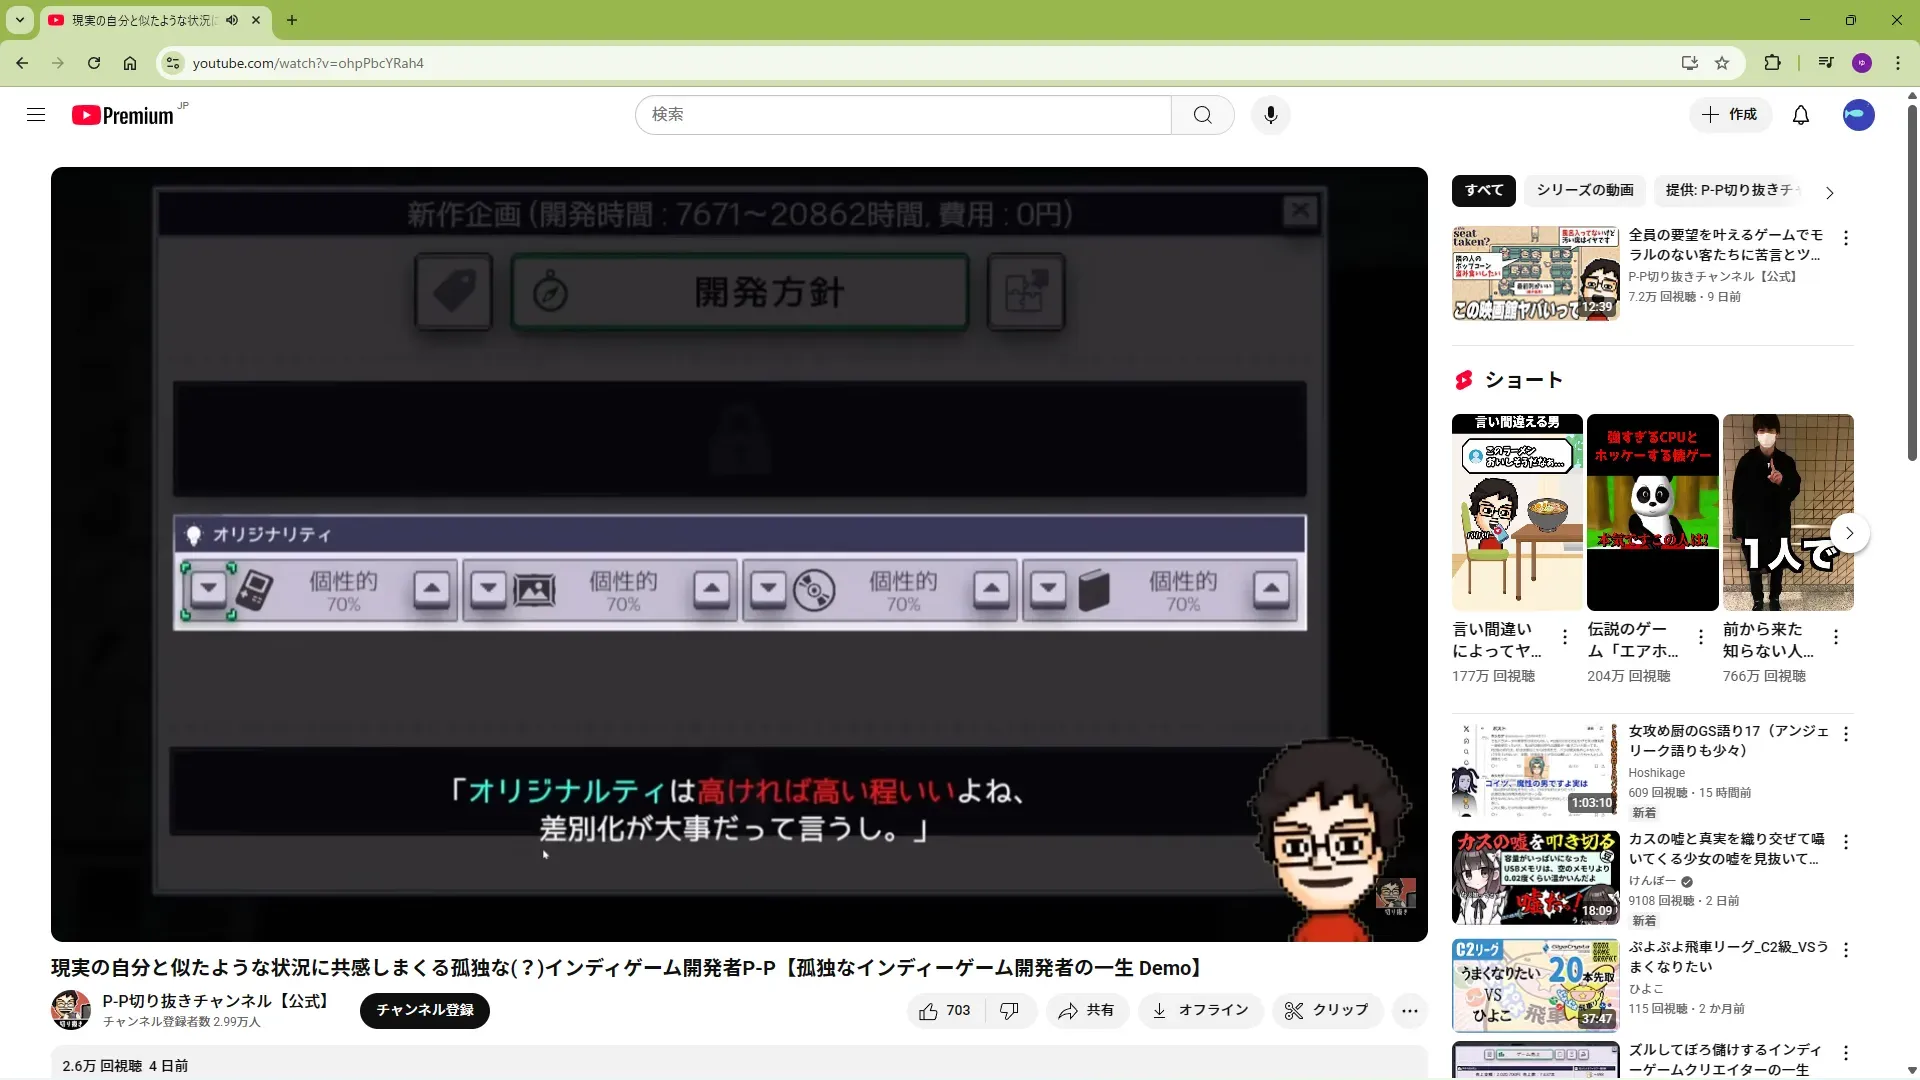Viewport: 1920px width, 1080px height.
Task: Open the YouTube hamburger guide menu
Action: point(36,115)
